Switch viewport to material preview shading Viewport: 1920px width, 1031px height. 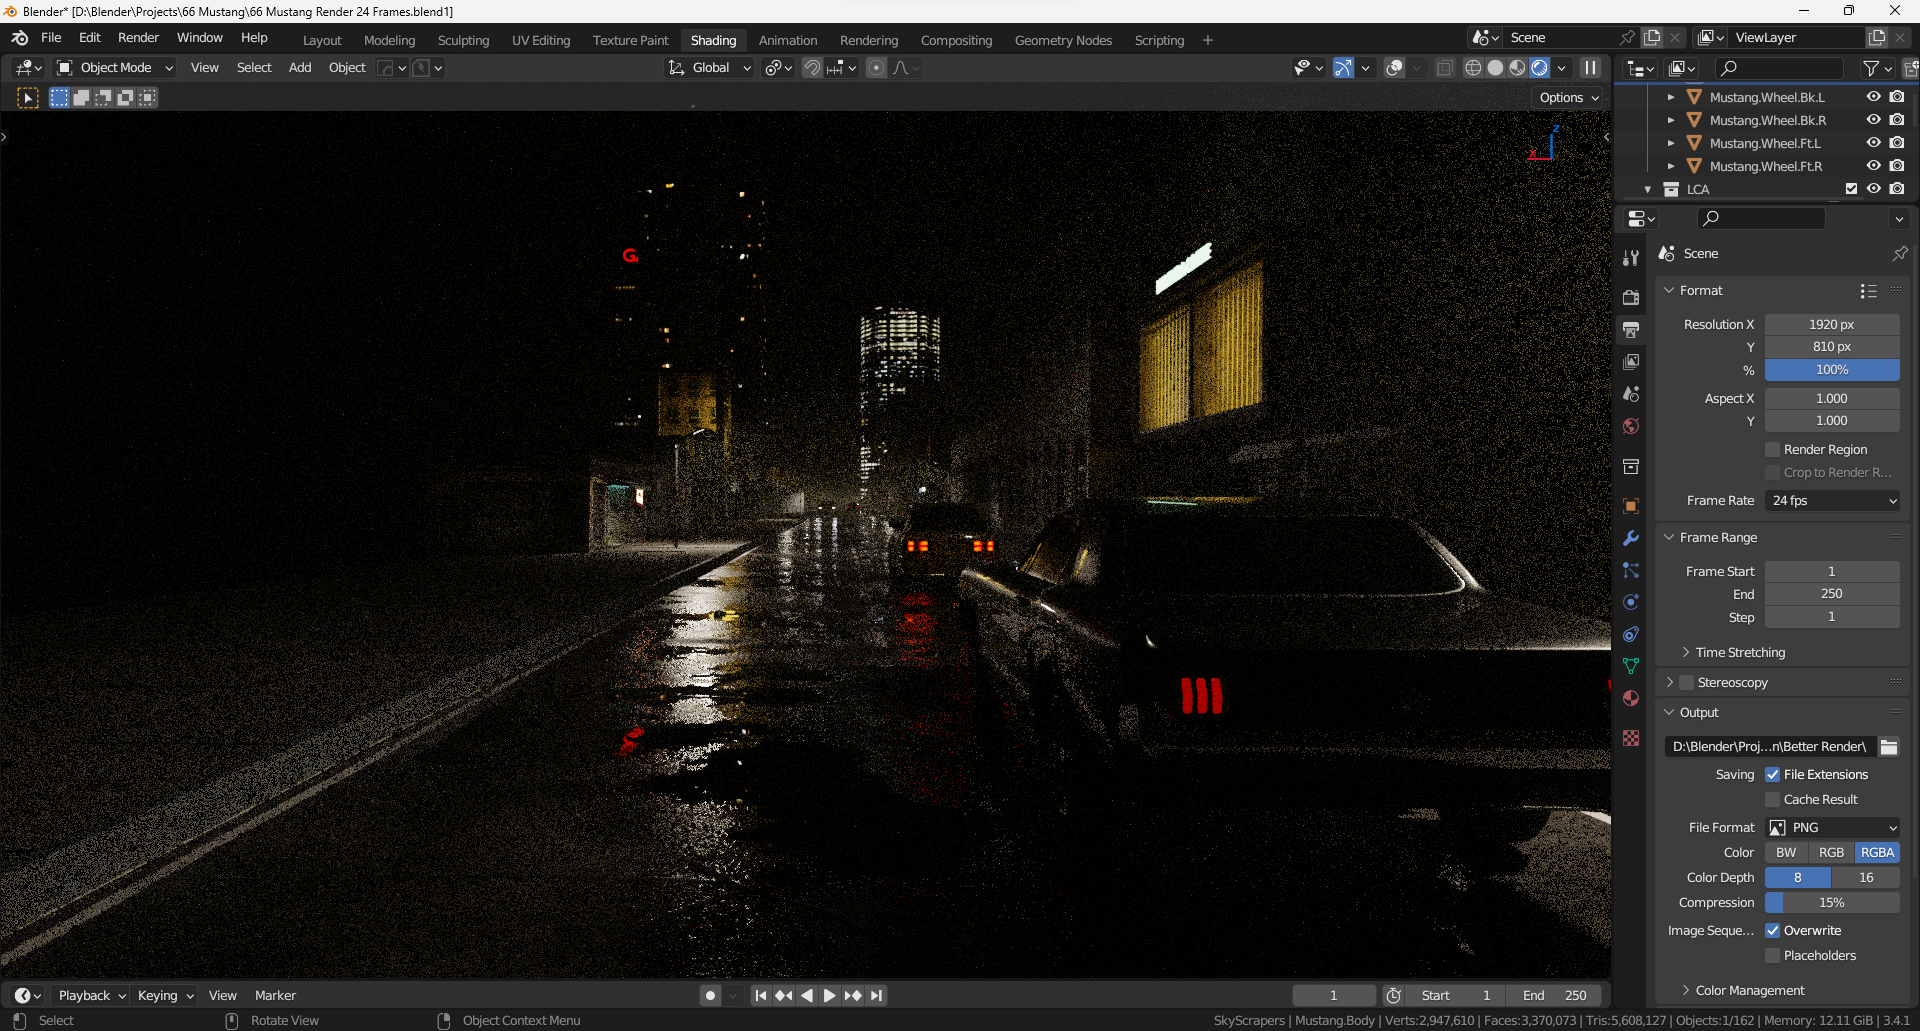1517,68
